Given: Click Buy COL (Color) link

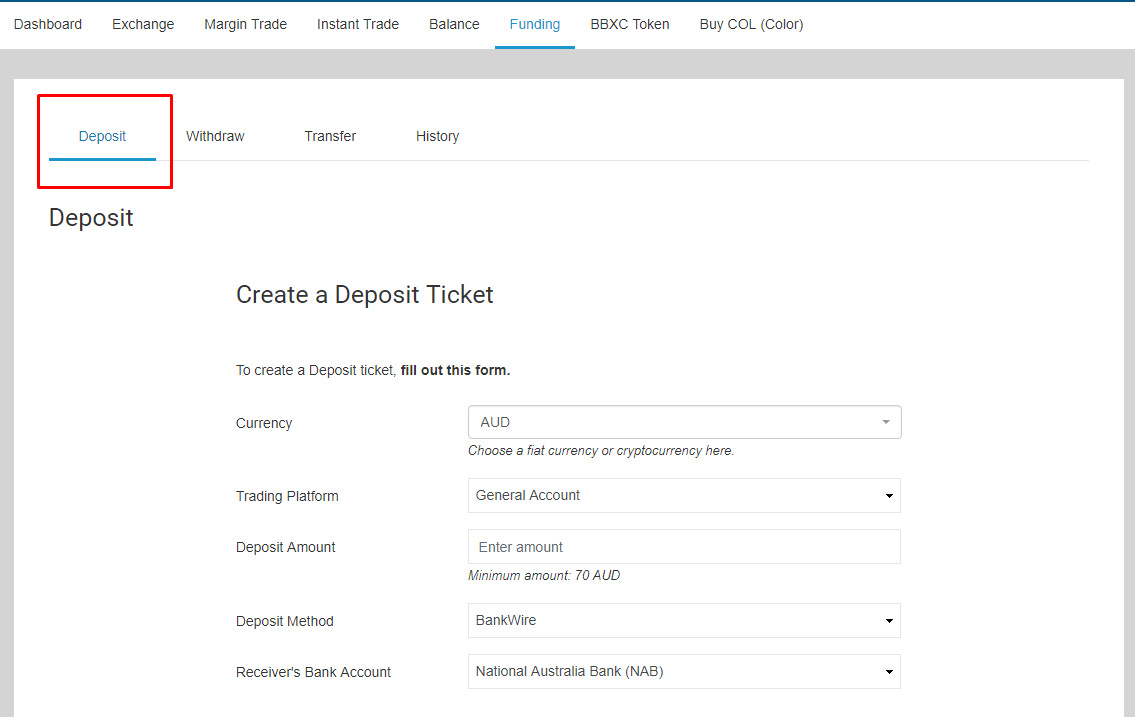Looking at the screenshot, I should 751,24.
